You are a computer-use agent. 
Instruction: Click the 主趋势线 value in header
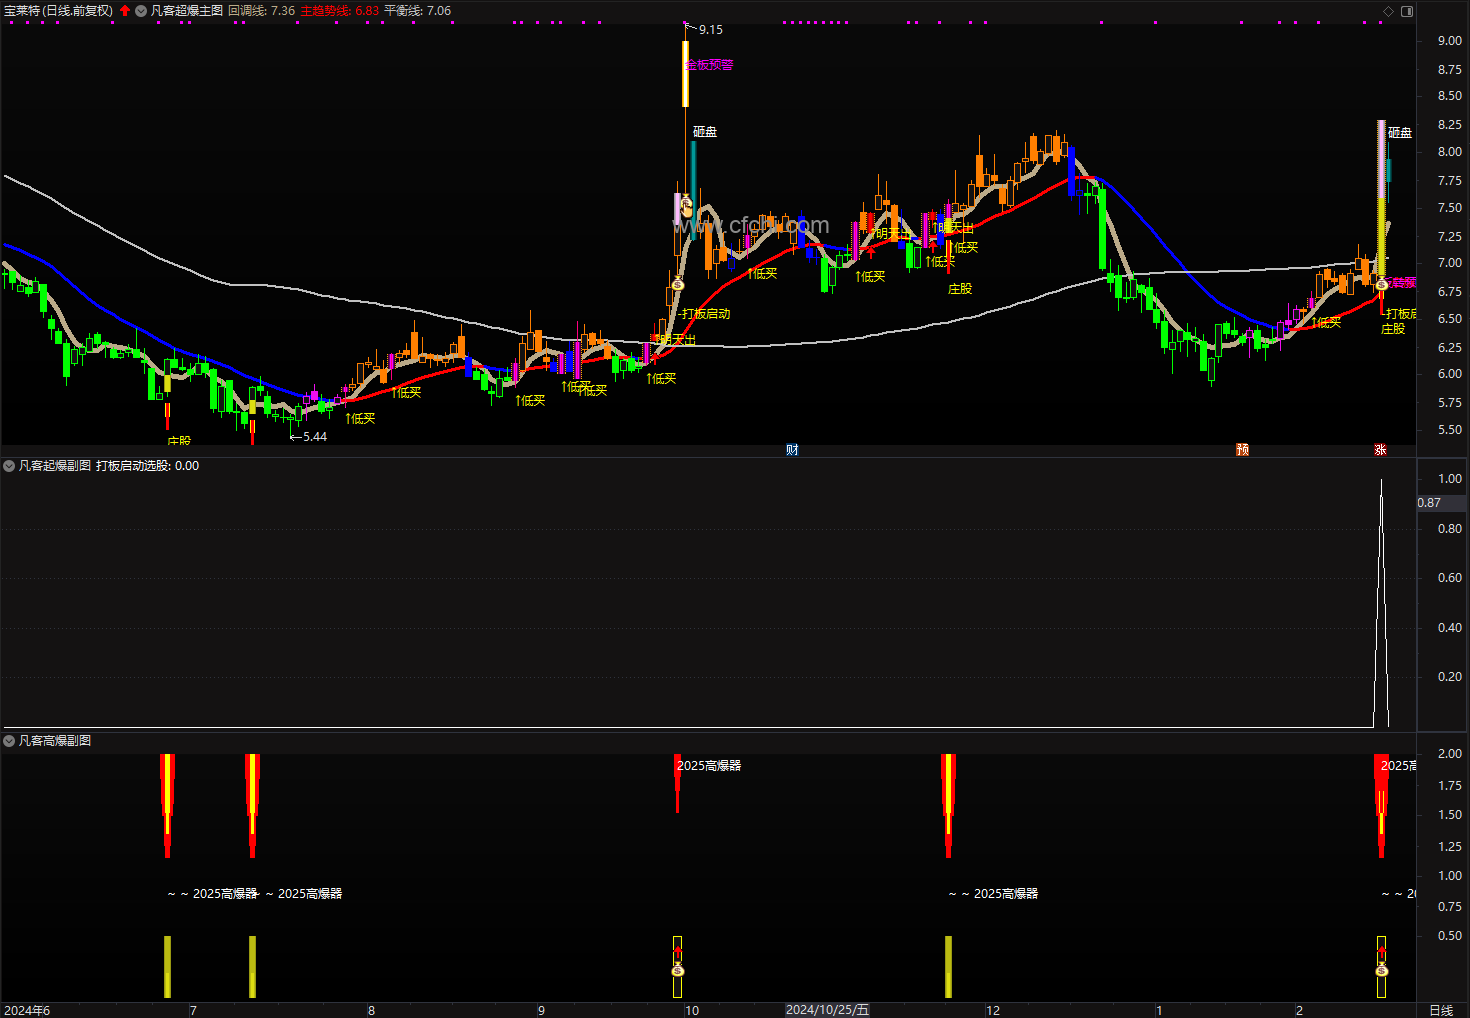click(x=340, y=11)
